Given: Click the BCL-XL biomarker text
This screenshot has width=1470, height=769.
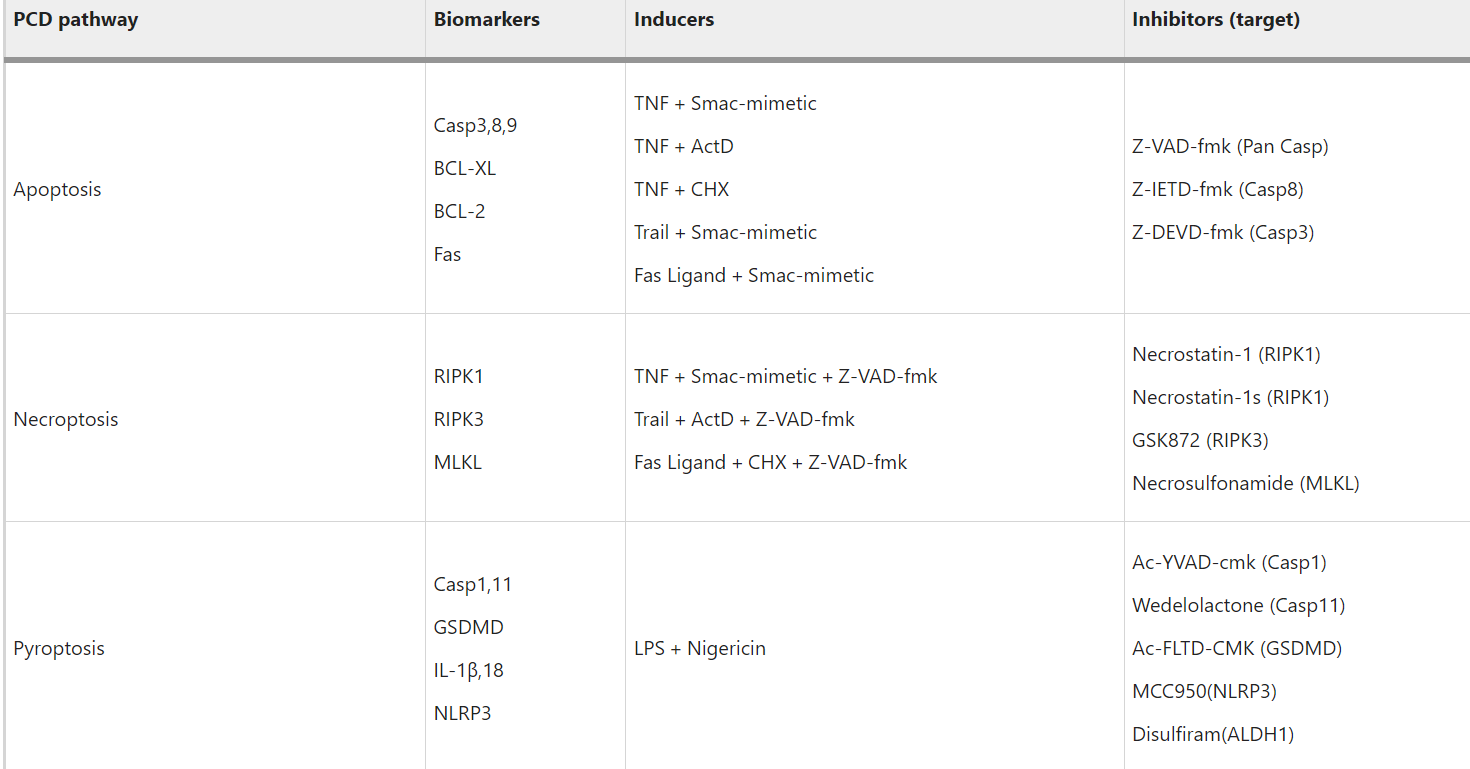Looking at the screenshot, I should pos(465,169).
